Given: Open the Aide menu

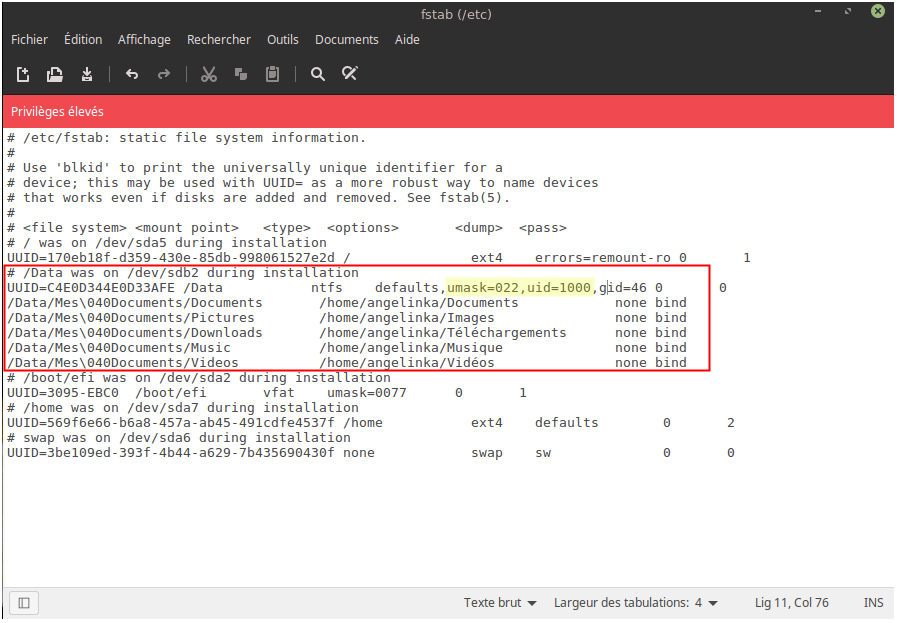Looking at the screenshot, I should (x=407, y=39).
